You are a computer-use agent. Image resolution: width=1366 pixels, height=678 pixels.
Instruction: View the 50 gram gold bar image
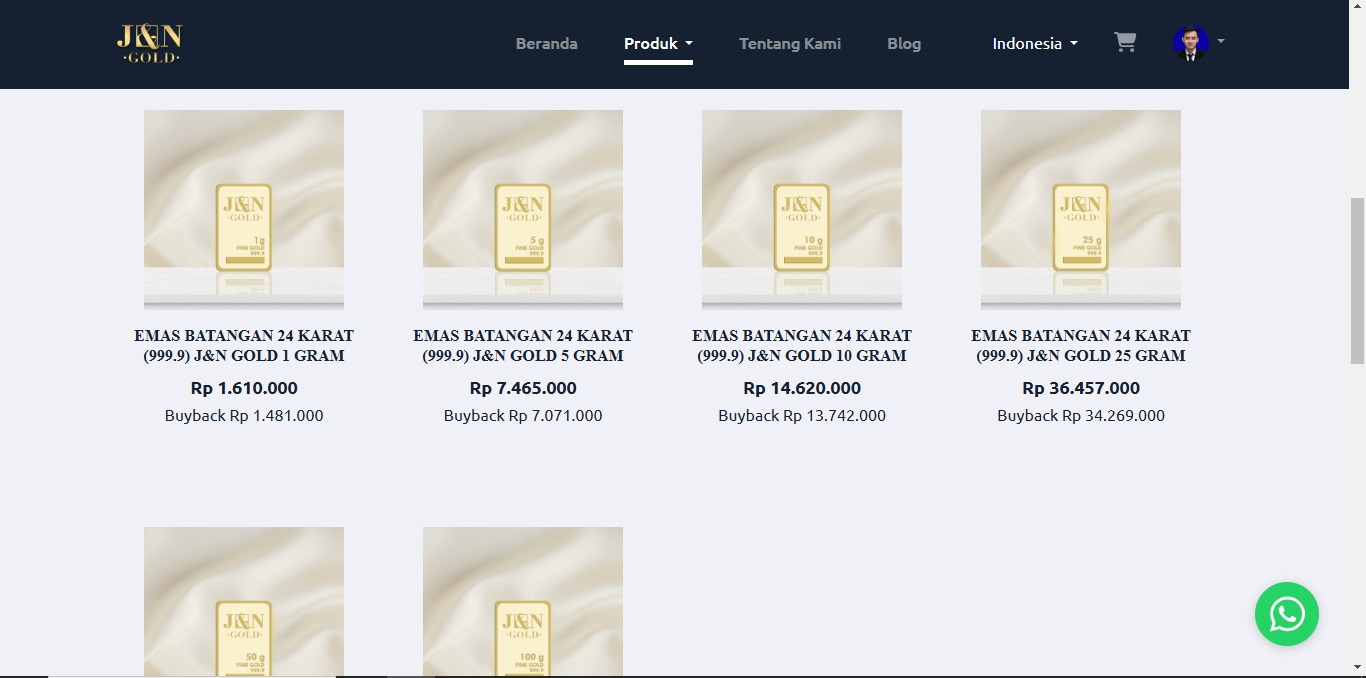[244, 602]
